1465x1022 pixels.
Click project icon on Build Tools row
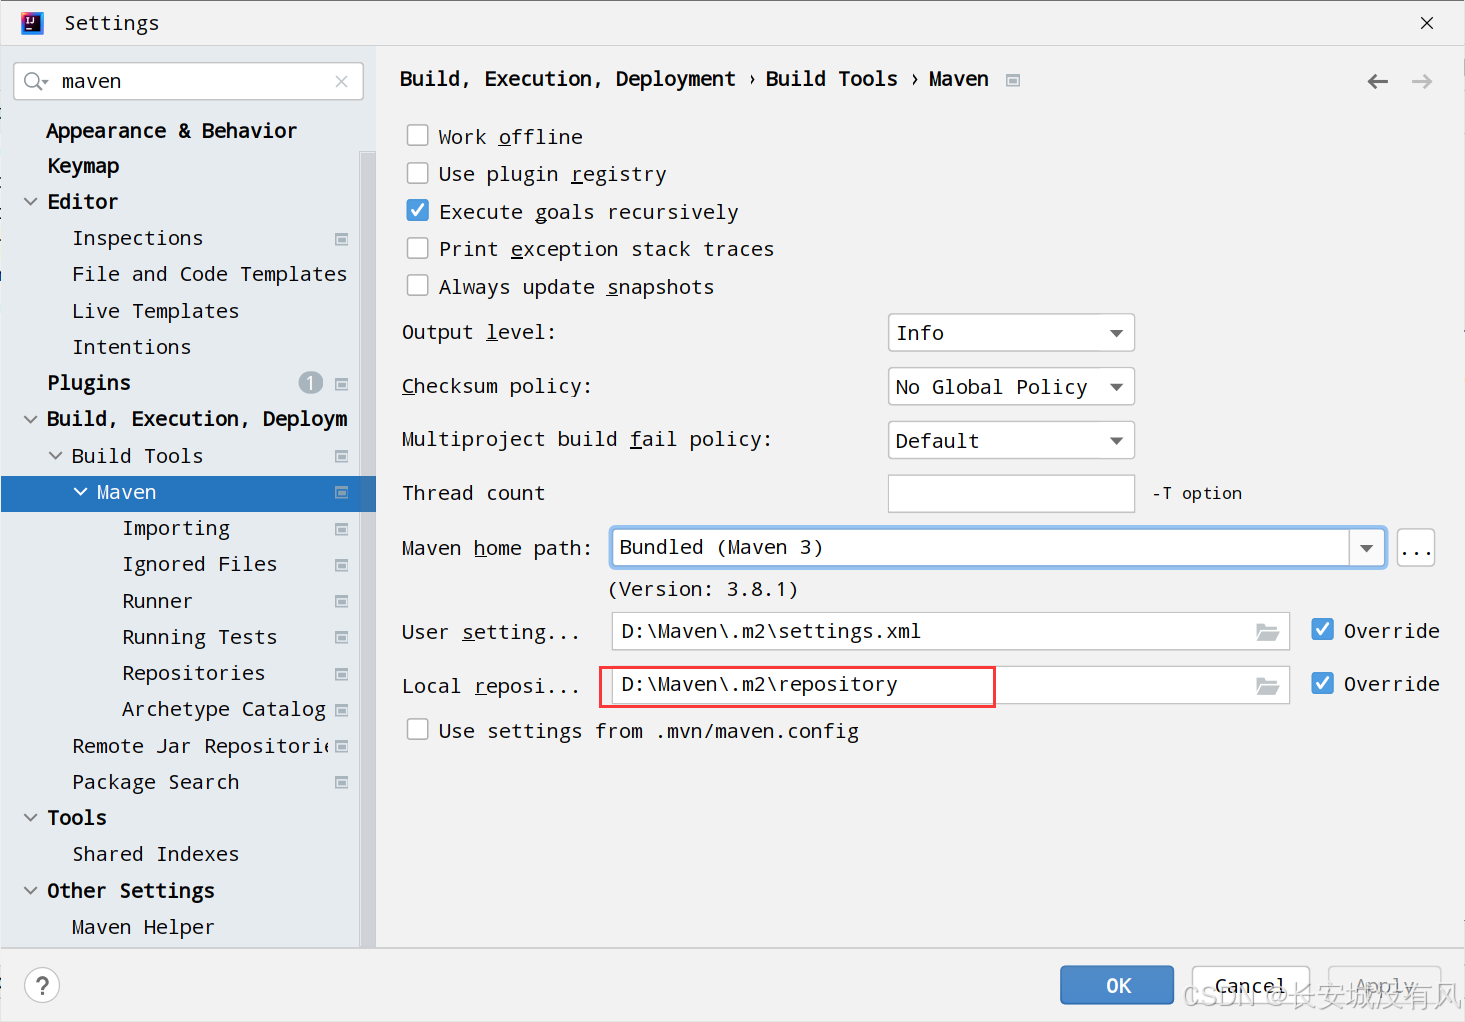(342, 456)
